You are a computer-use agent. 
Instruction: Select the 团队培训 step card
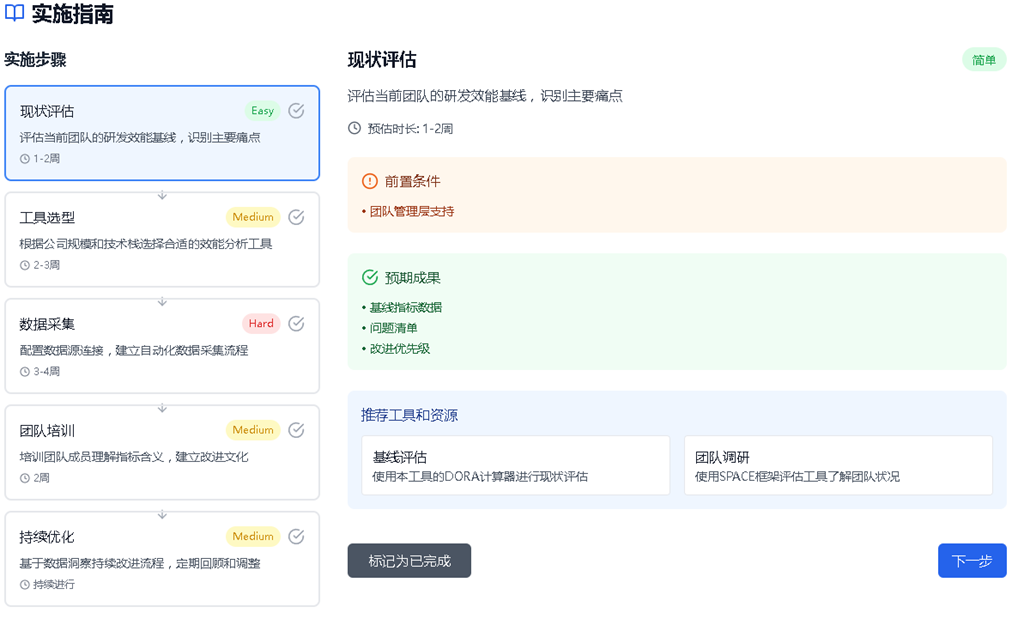click(162, 452)
